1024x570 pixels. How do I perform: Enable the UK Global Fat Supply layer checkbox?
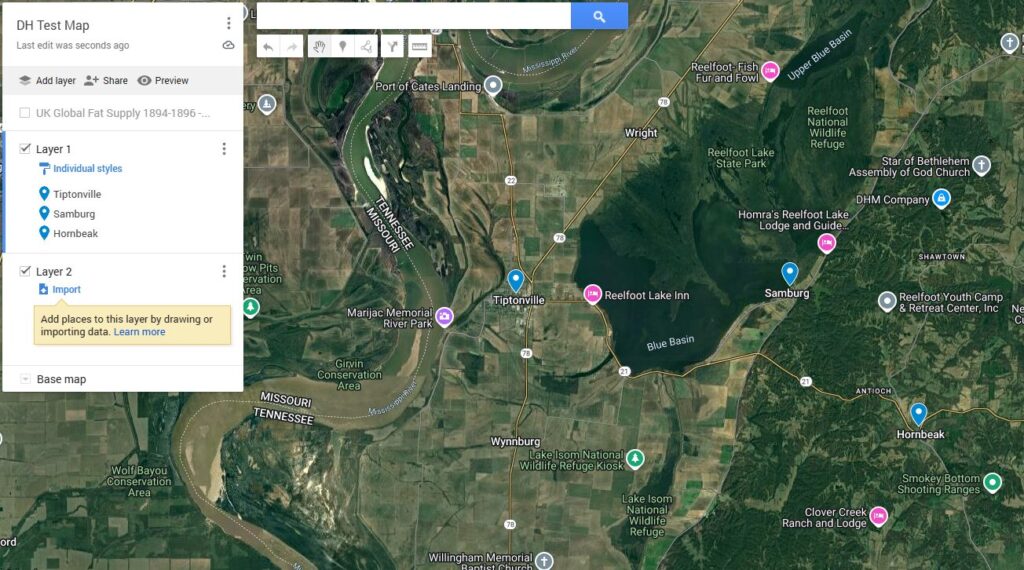coord(25,113)
